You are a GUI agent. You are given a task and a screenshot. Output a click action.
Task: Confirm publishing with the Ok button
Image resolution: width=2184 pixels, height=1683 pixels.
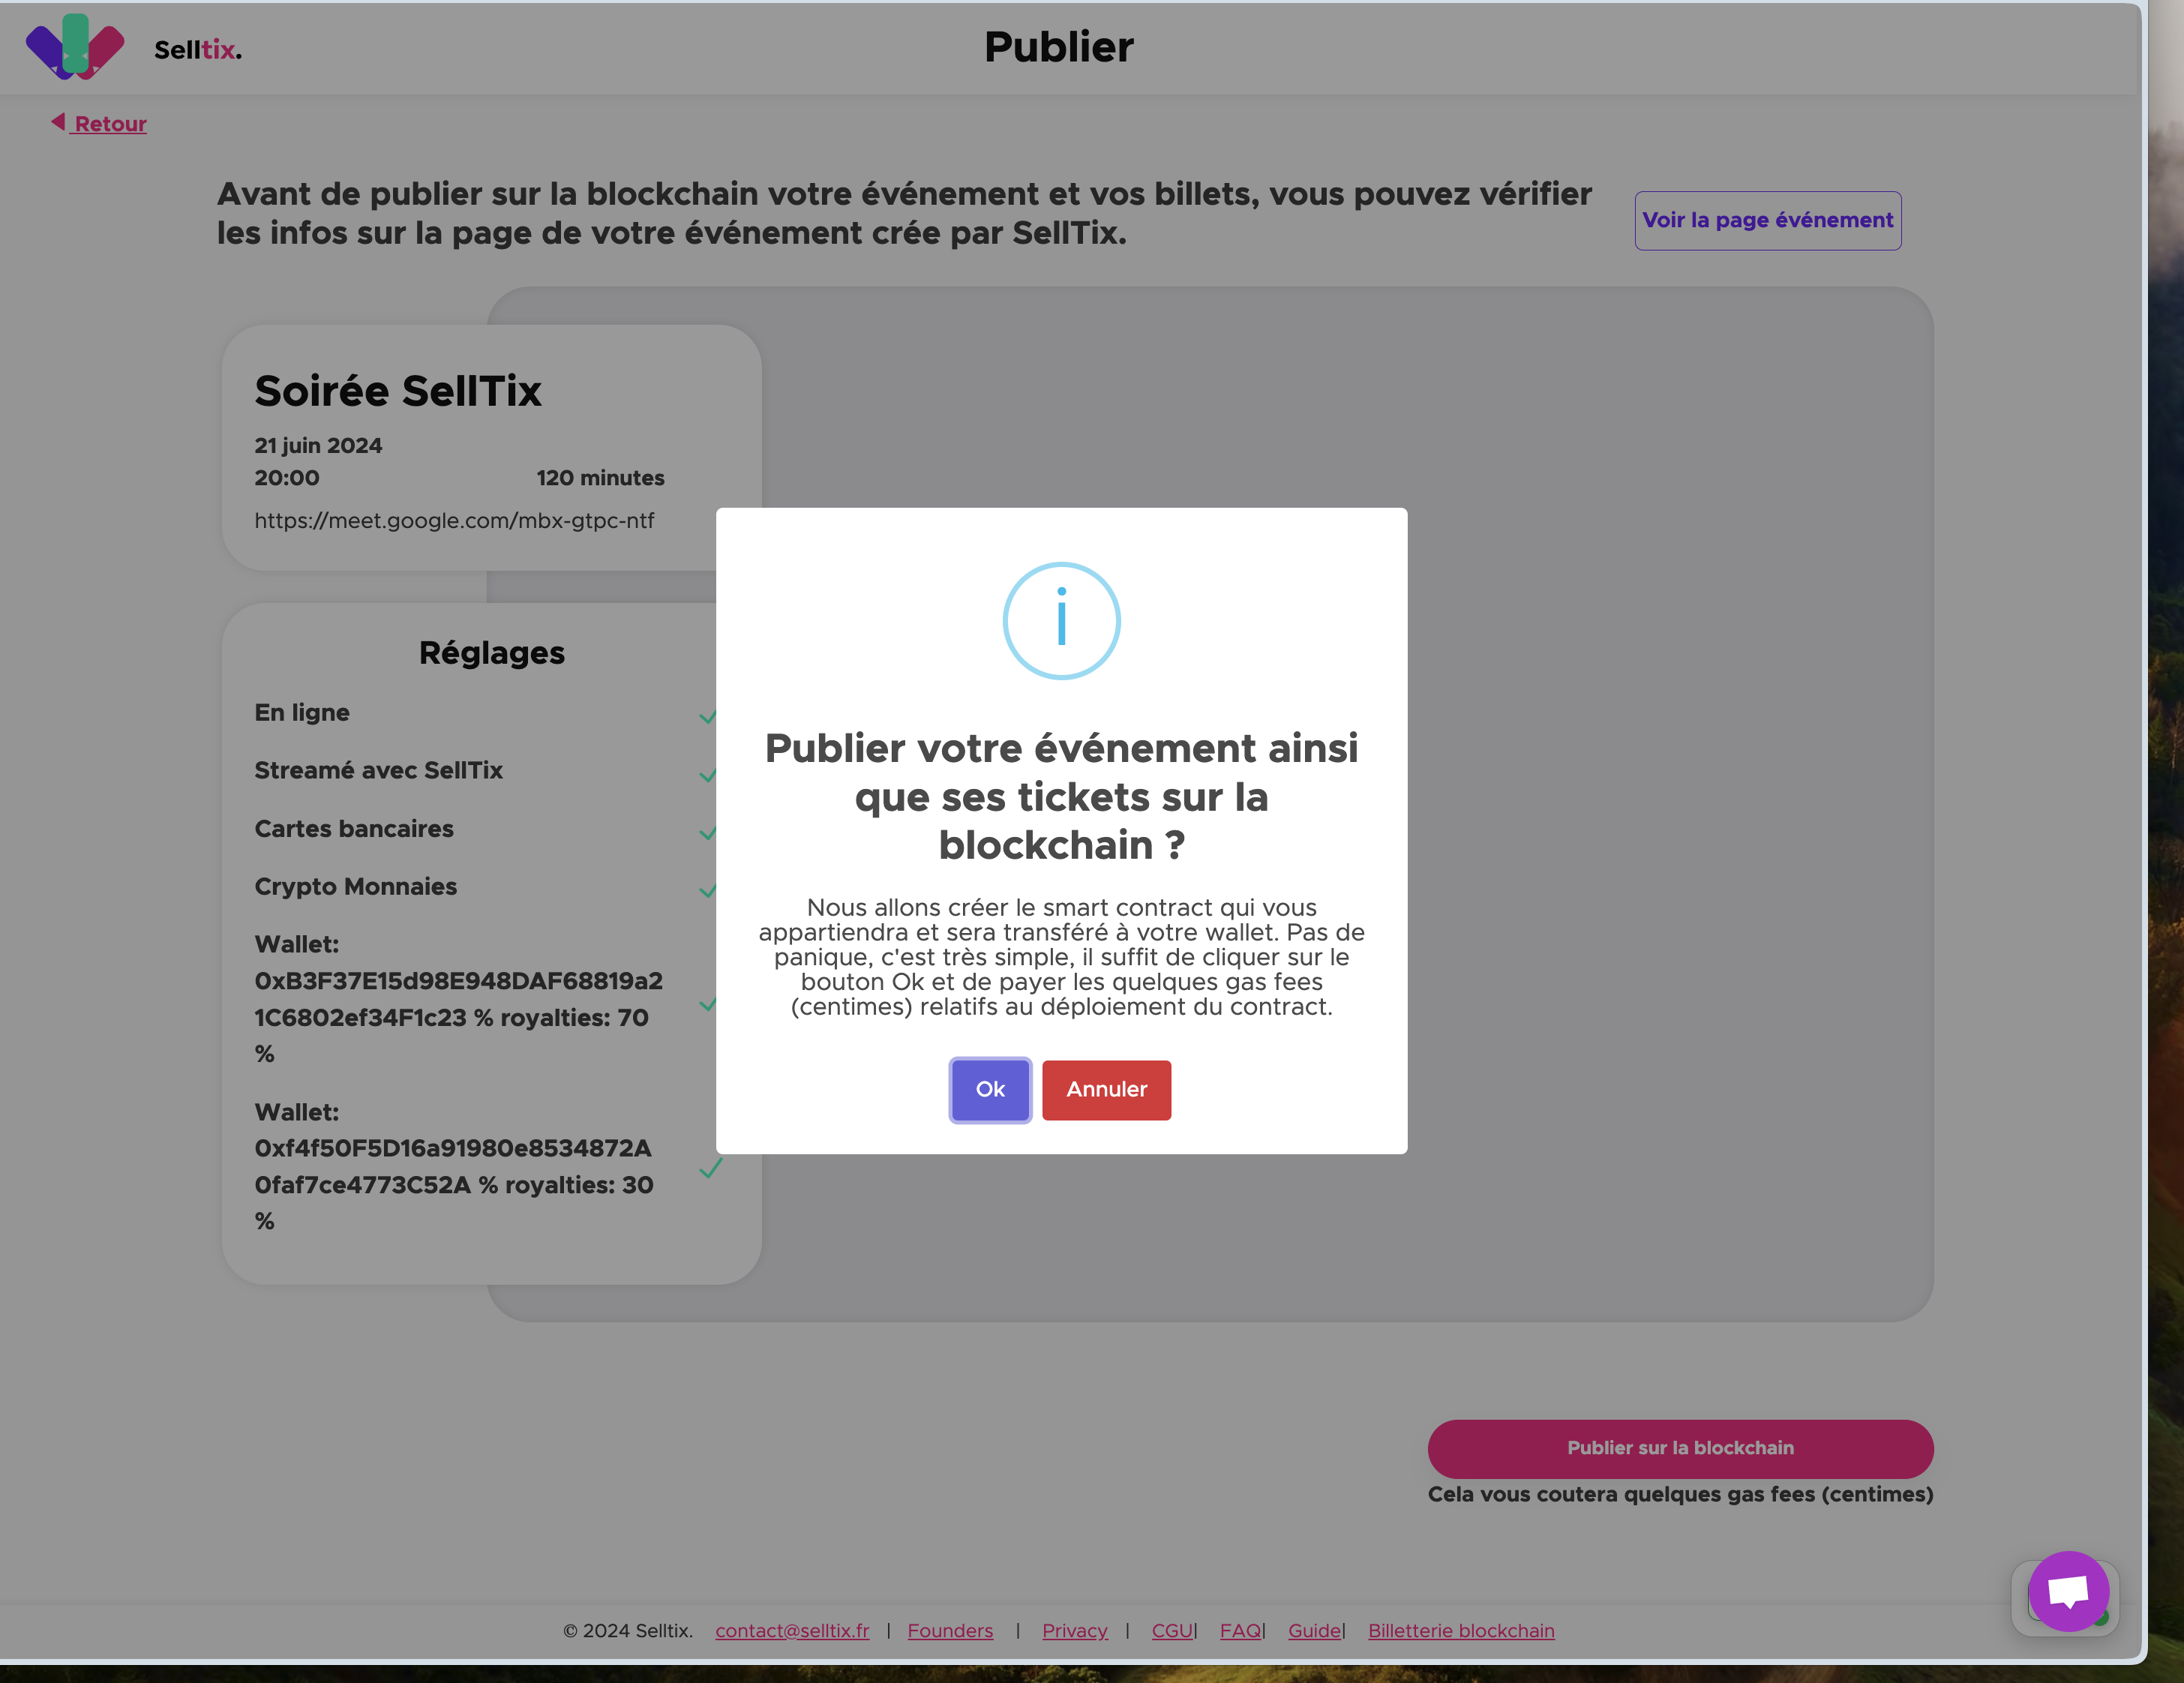pos(989,1089)
